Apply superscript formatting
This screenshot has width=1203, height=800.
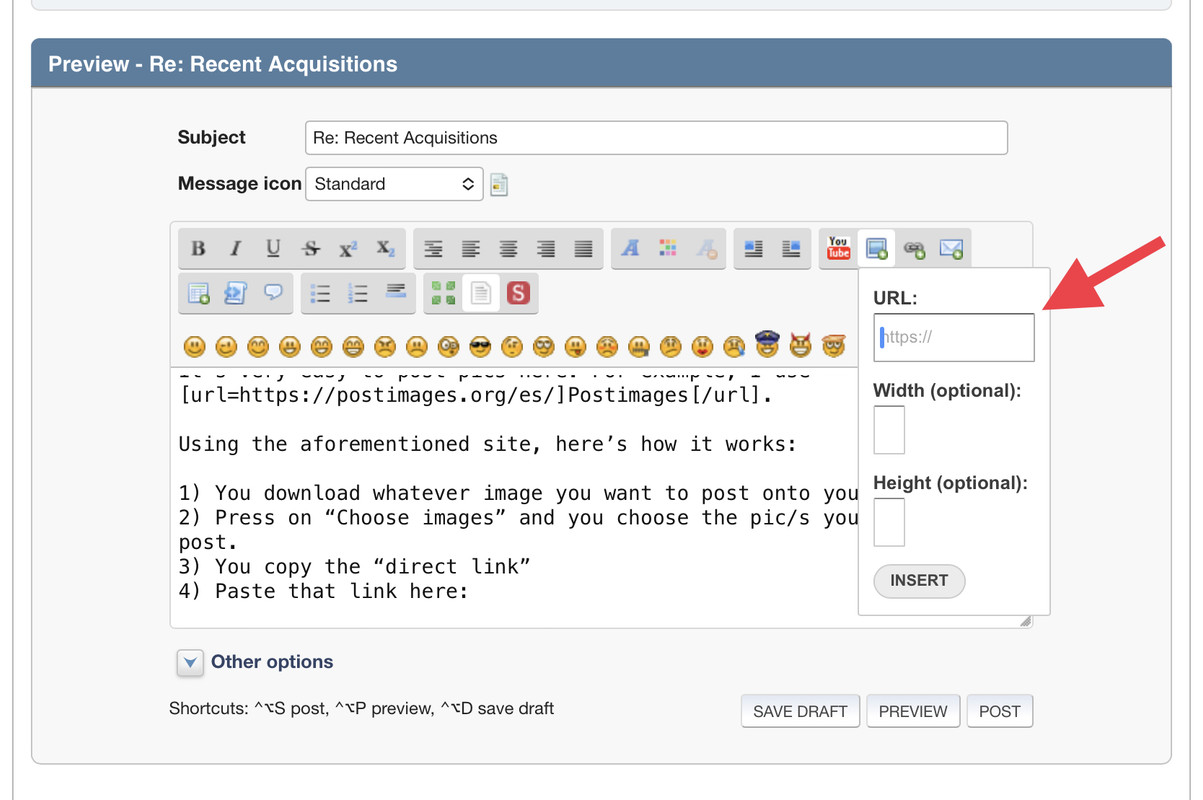(x=348, y=249)
